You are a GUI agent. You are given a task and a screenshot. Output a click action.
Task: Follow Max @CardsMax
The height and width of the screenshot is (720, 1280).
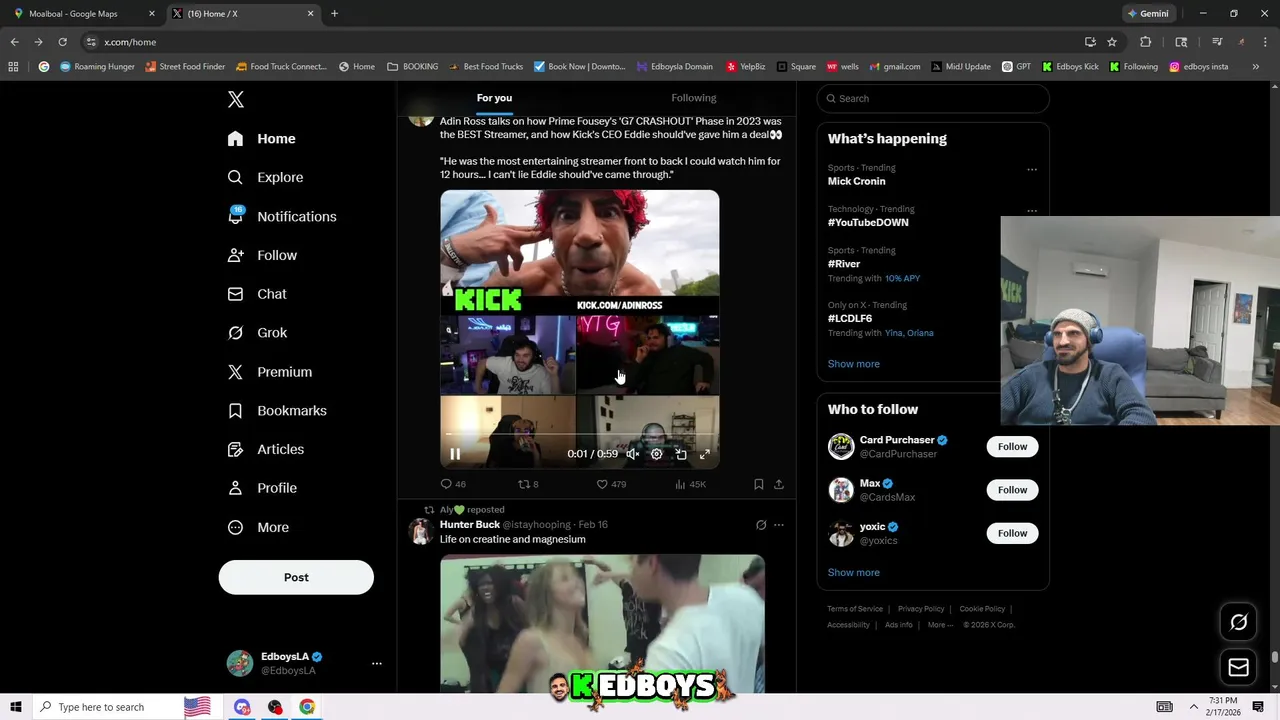tap(1012, 490)
